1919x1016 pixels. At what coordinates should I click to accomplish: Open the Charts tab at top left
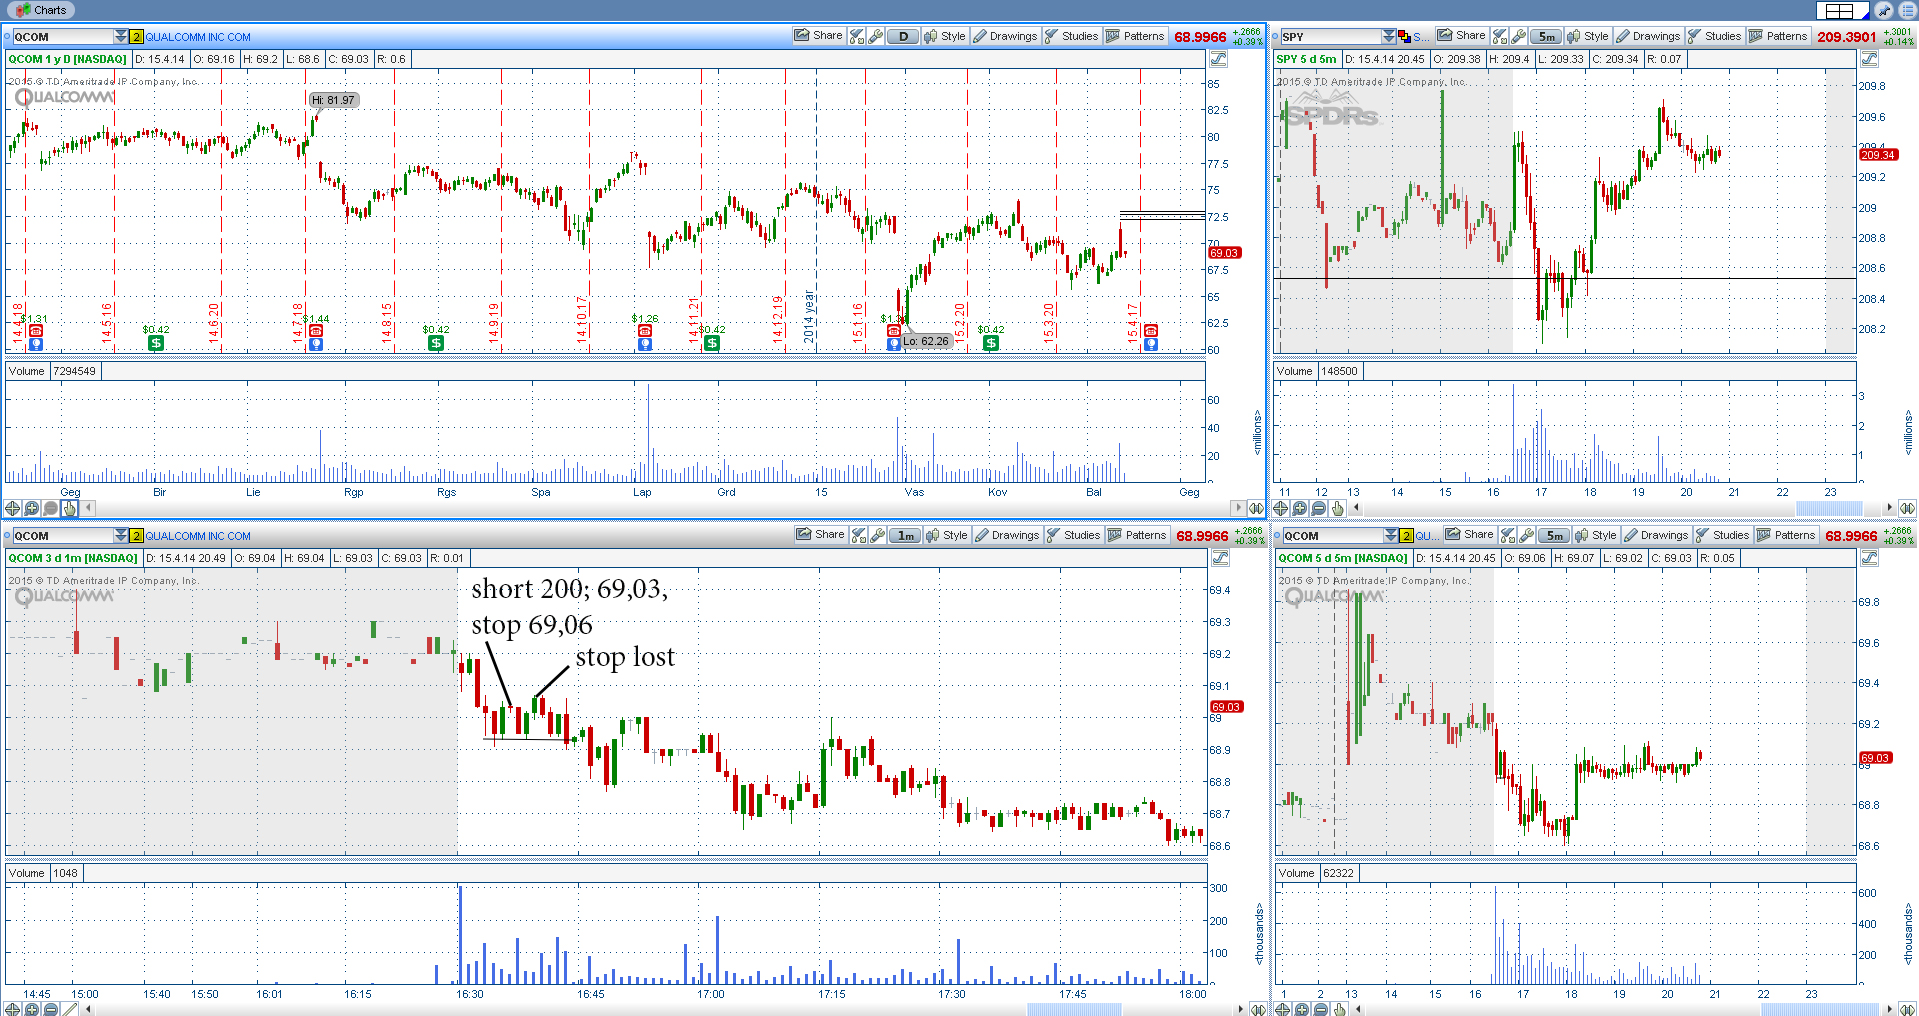tap(41, 10)
